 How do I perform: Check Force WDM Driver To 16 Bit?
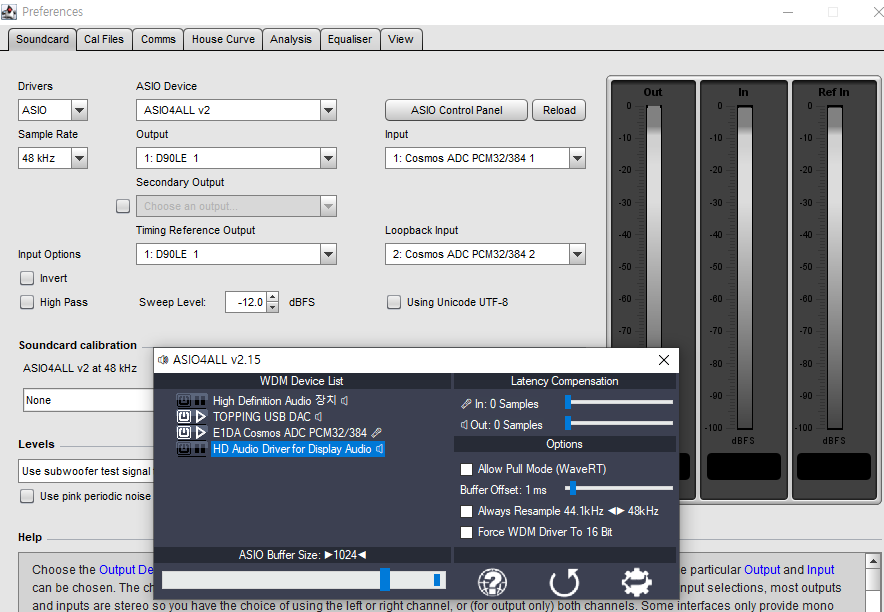(x=466, y=533)
